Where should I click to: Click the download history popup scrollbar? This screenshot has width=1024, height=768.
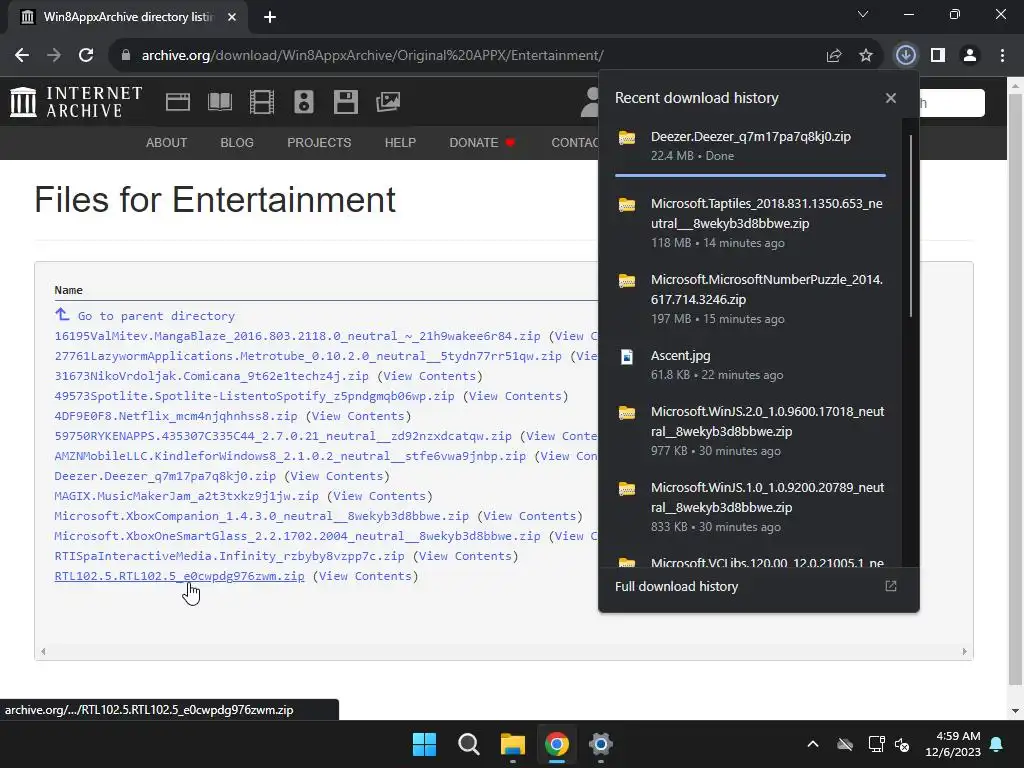pyautogui.click(x=910, y=226)
